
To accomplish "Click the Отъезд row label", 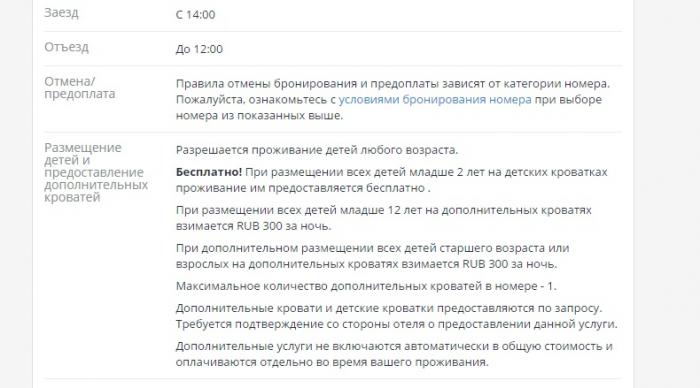I will (x=67, y=47).
